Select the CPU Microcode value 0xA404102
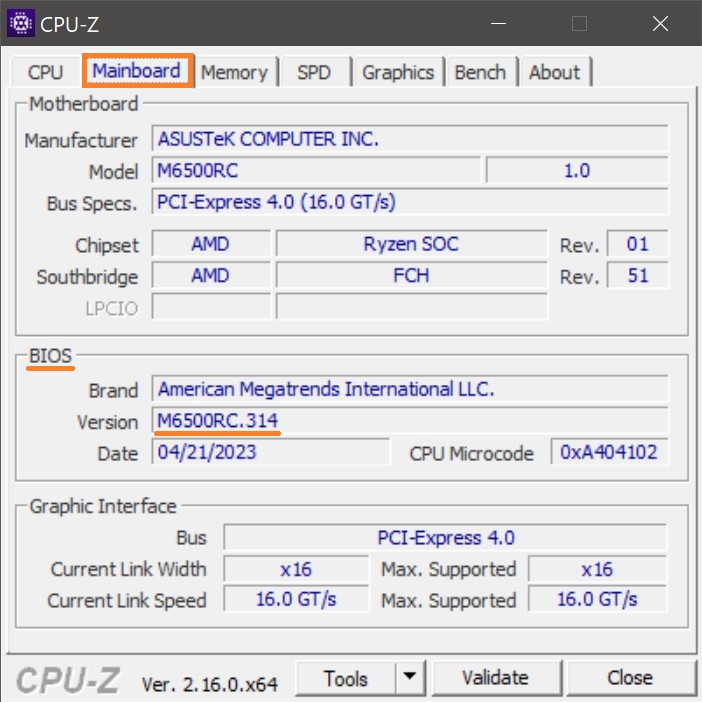Image resolution: width=702 pixels, height=702 pixels. (609, 452)
